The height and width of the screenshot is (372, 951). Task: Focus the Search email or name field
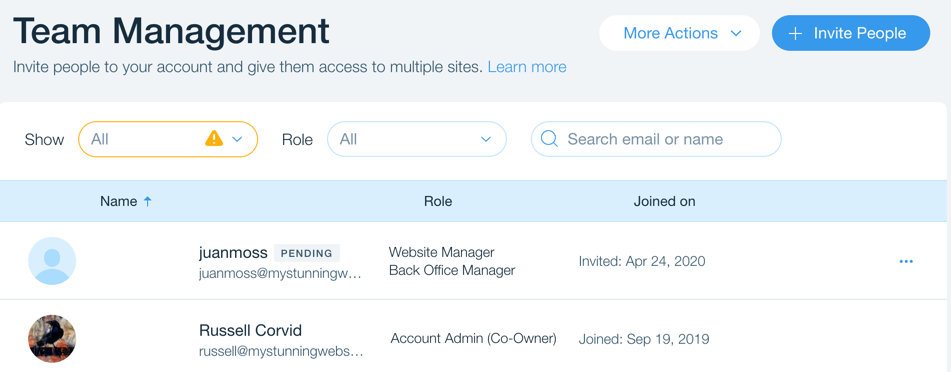pos(656,139)
